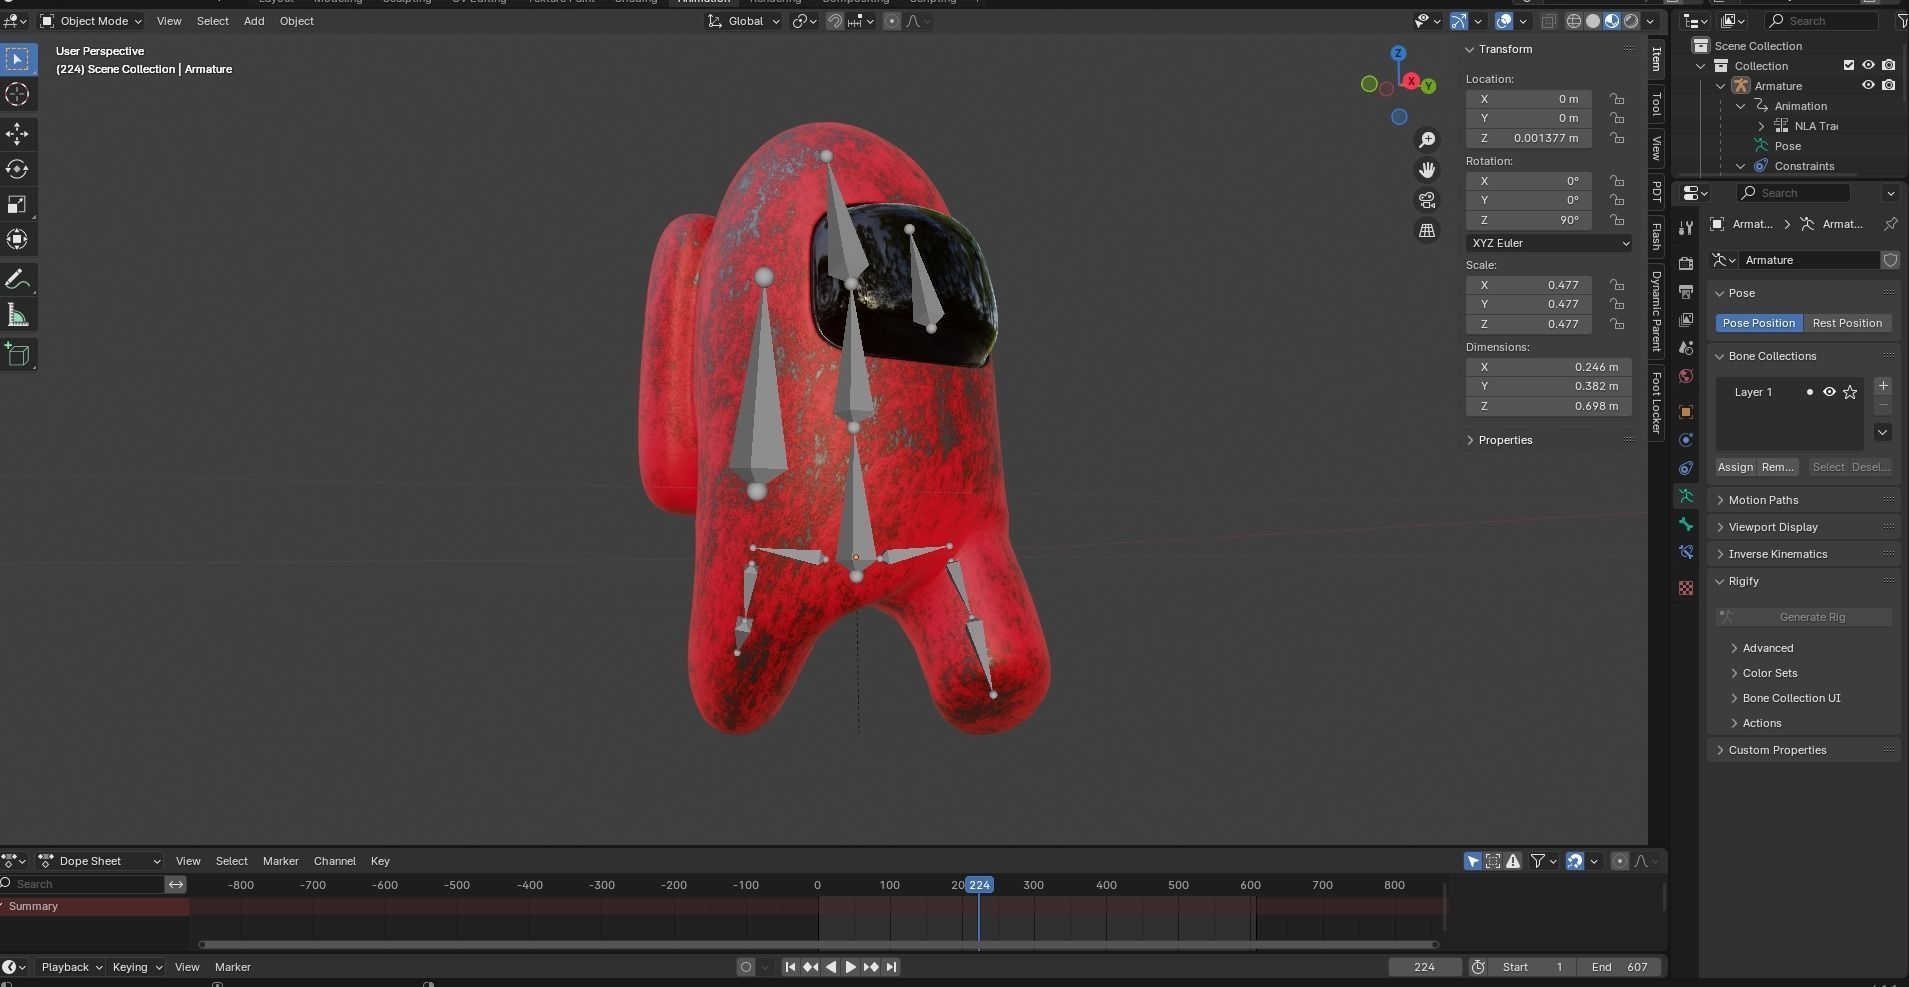The height and width of the screenshot is (987, 1909).
Task: Pick the Rotate tool
Action: [17, 169]
